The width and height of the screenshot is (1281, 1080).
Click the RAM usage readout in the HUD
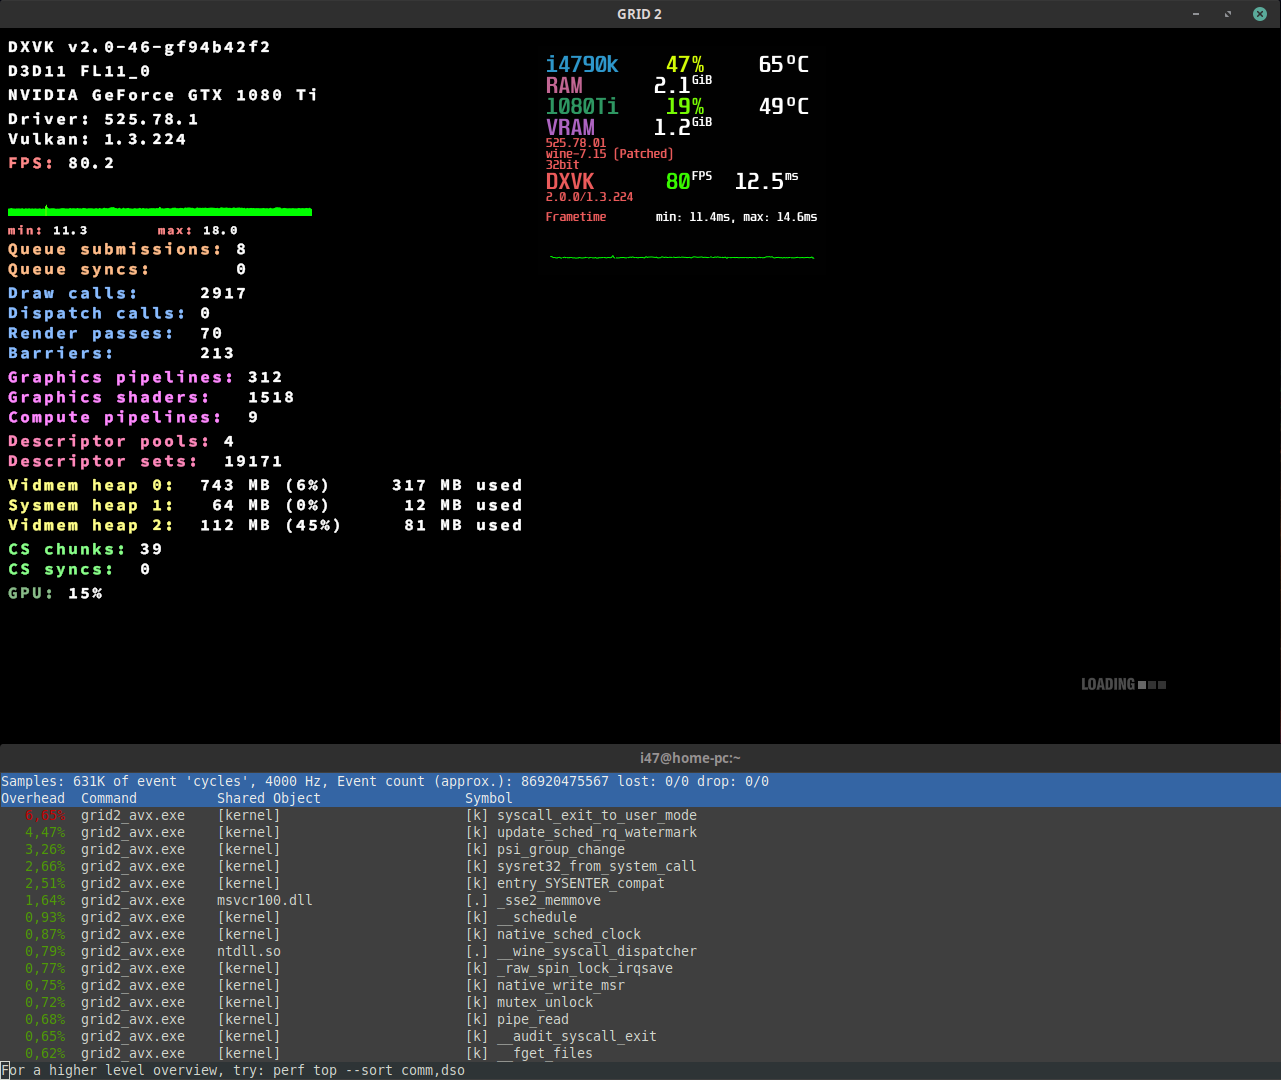click(673, 85)
